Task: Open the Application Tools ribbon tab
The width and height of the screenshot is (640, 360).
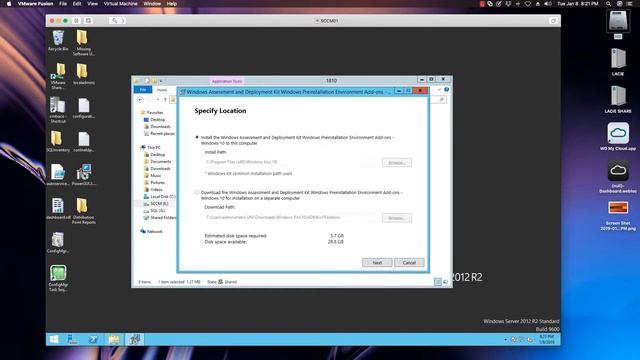Action: [x=227, y=81]
